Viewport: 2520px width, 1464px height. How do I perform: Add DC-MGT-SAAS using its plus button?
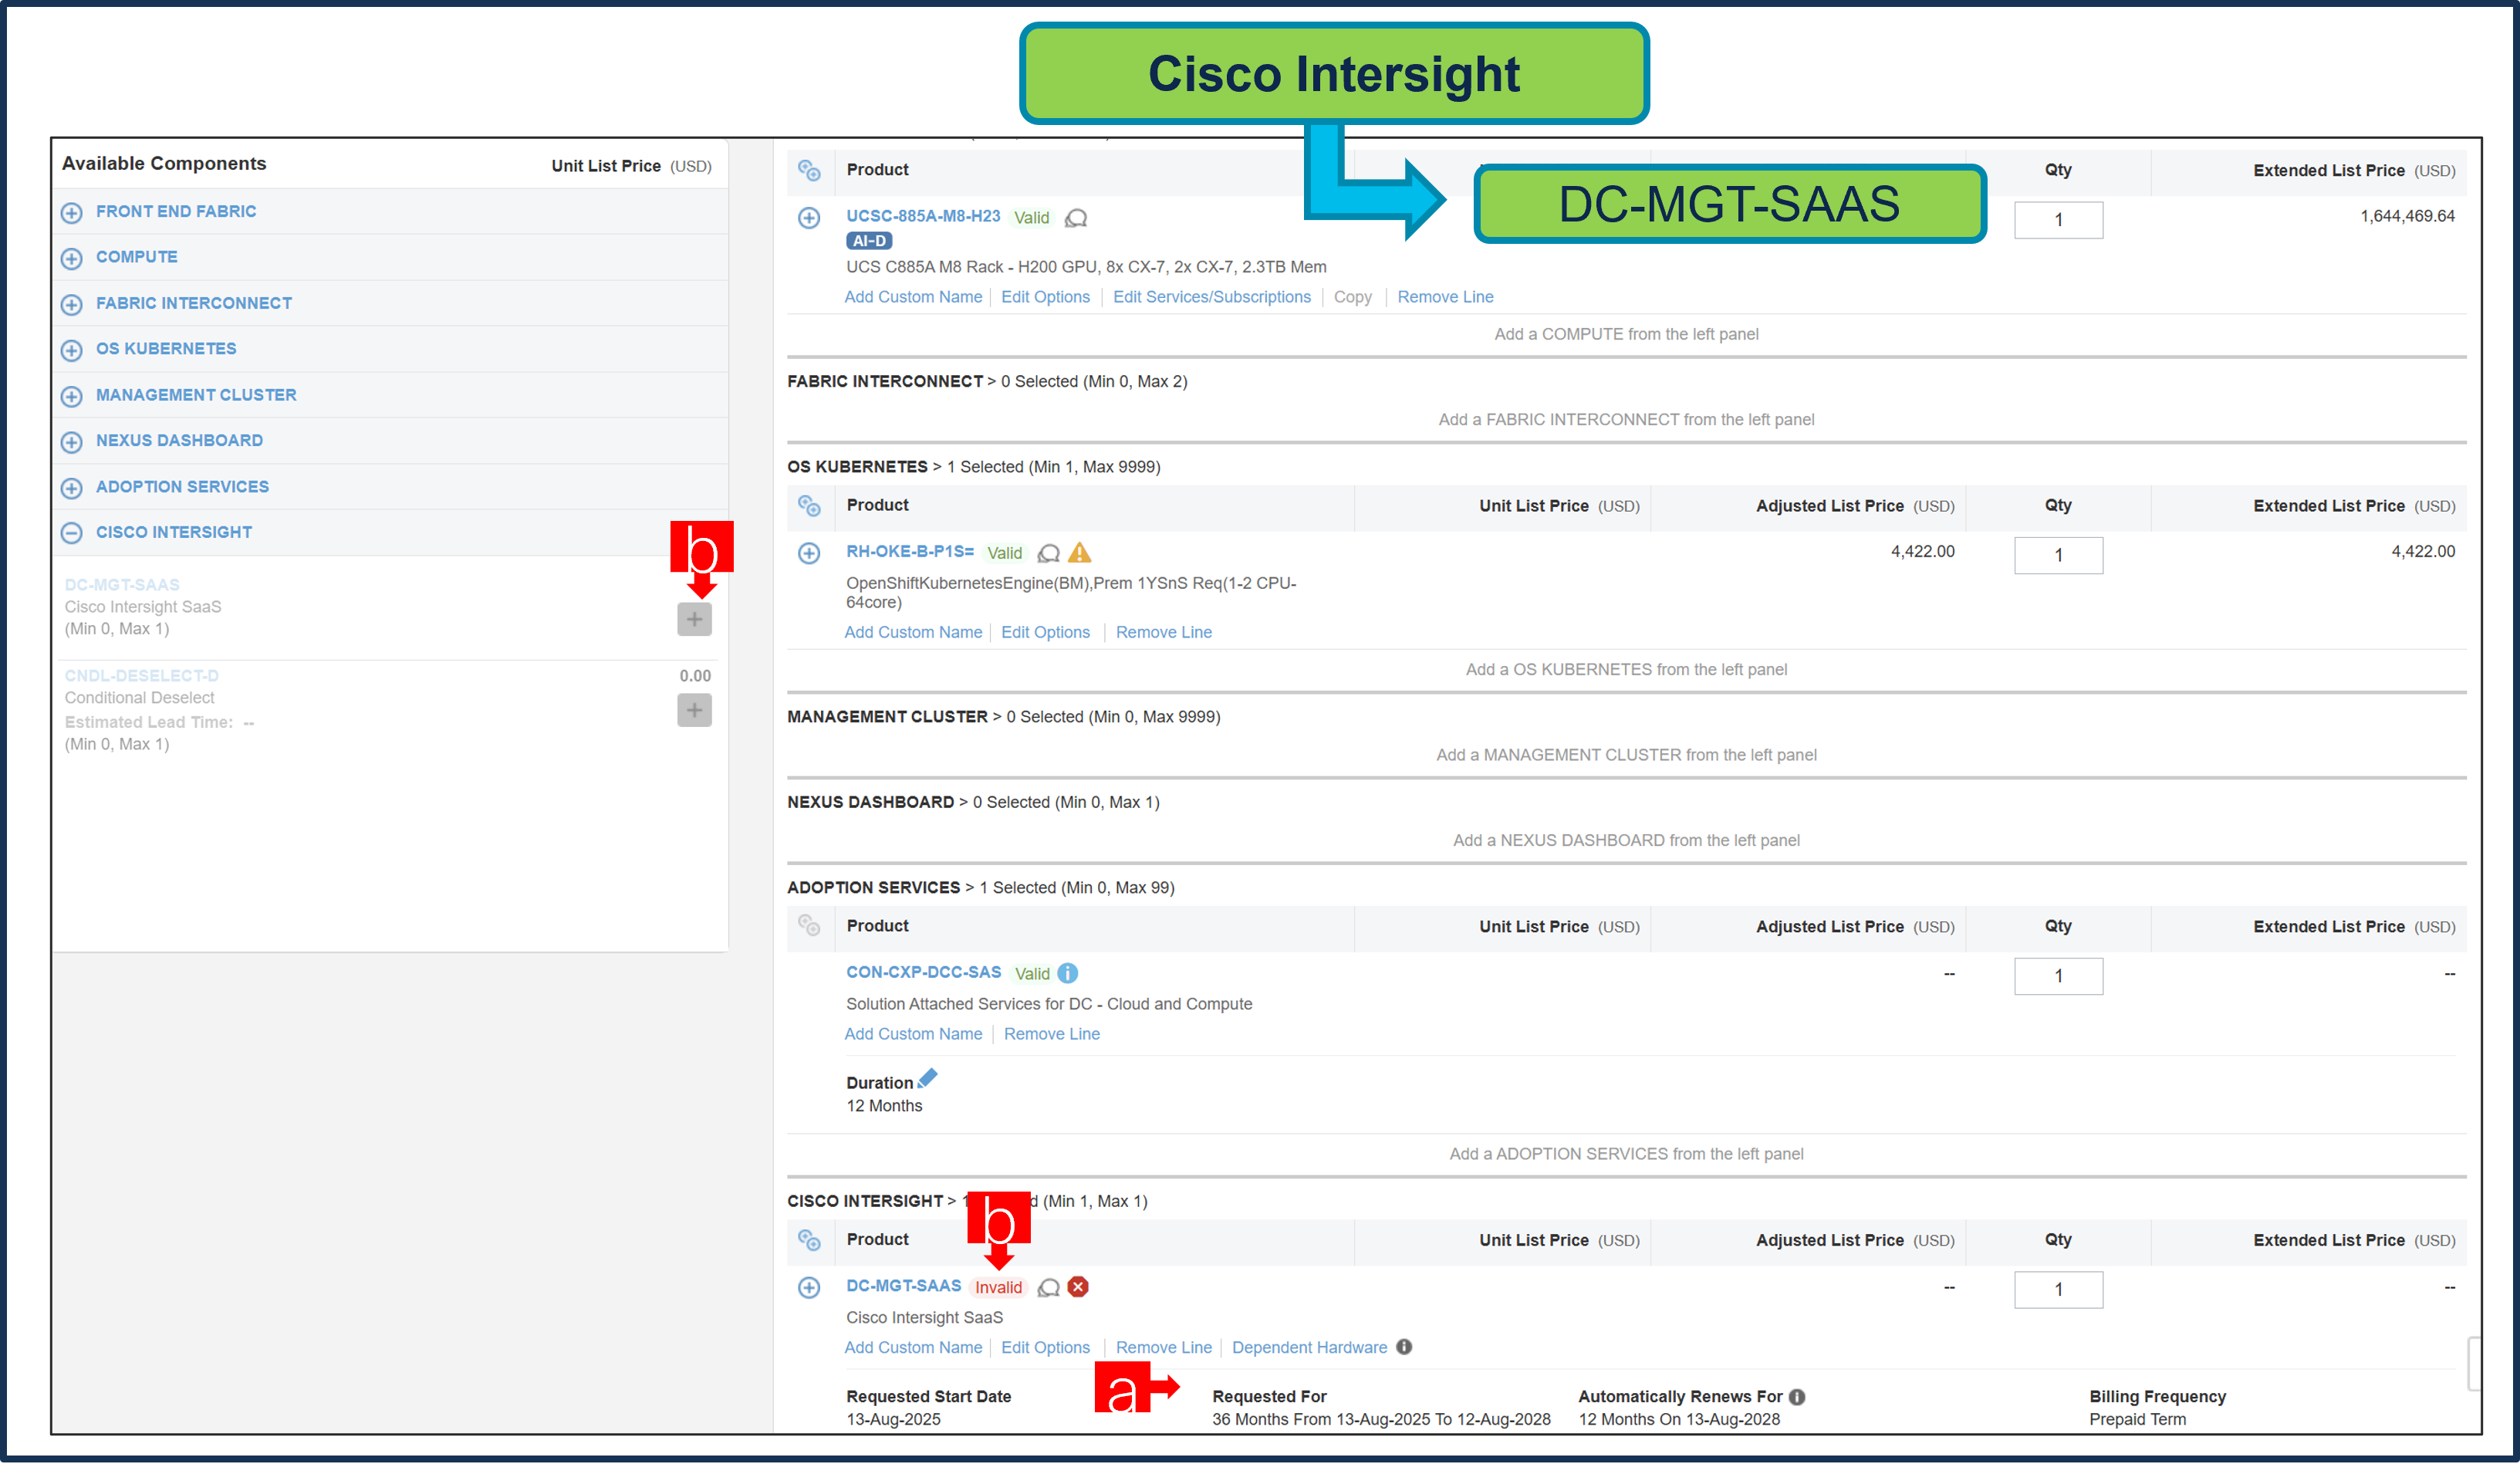click(x=694, y=620)
